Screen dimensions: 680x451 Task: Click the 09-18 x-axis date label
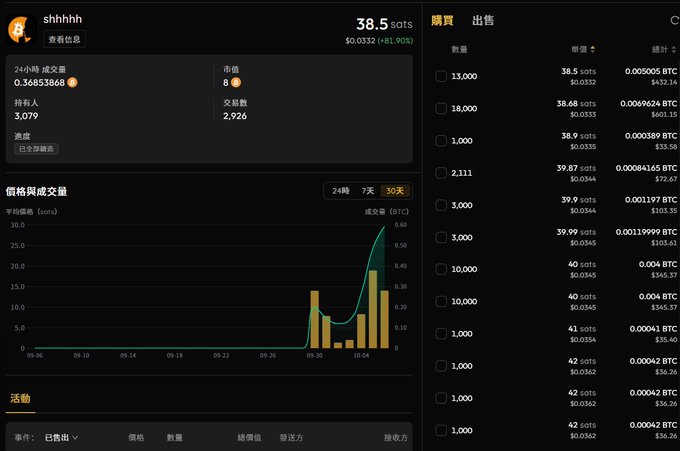point(174,356)
